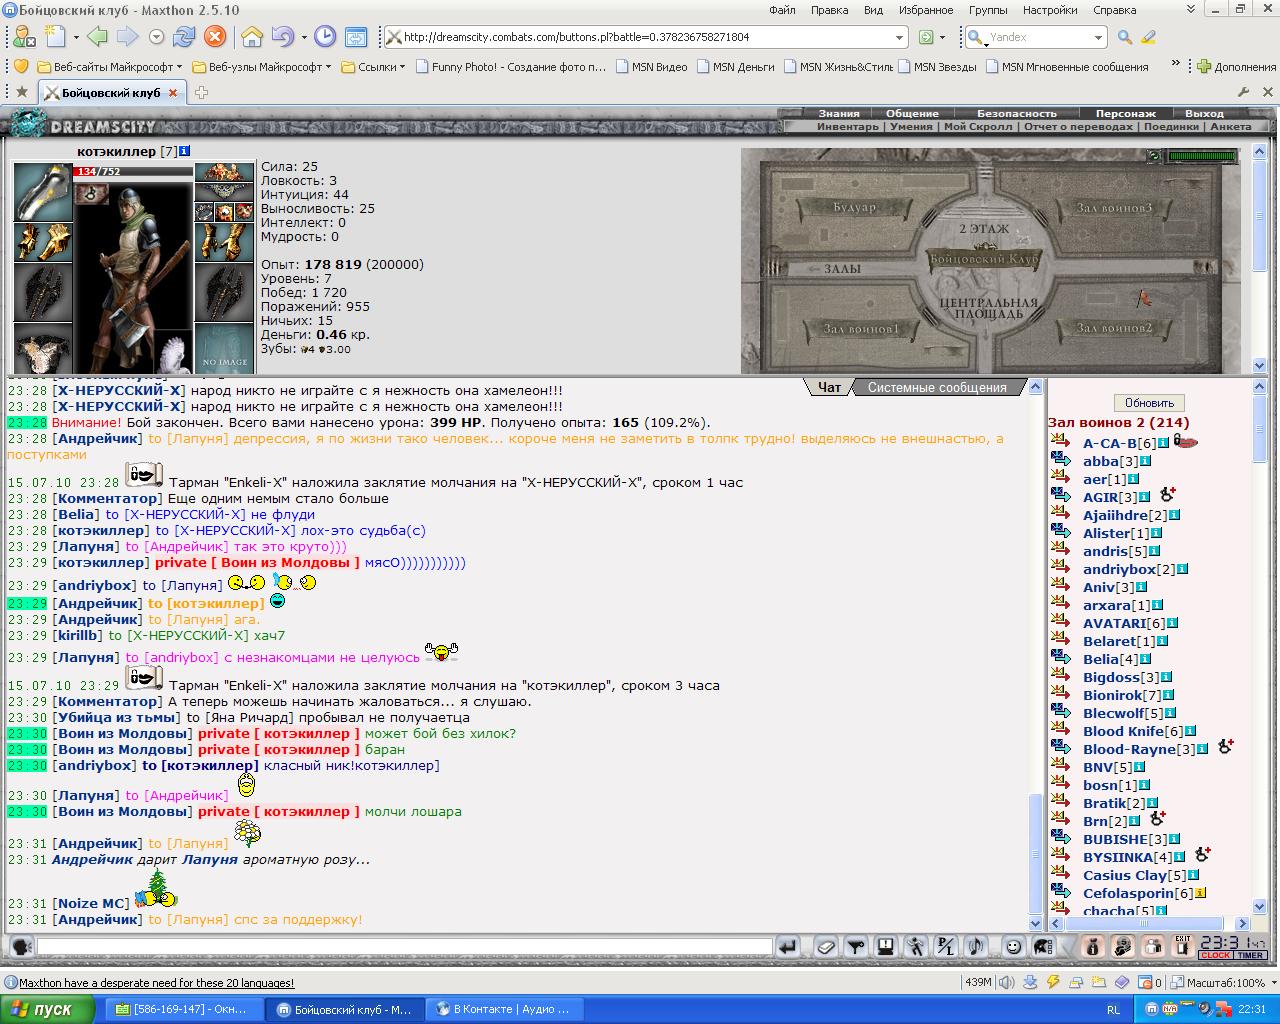Open the address bar dropdown arrow

pos(899,37)
